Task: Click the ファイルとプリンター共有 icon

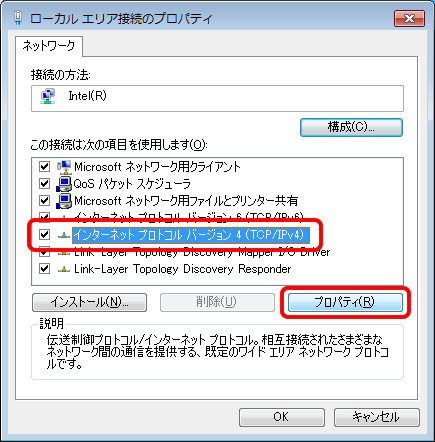Action: pyautogui.click(x=64, y=201)
